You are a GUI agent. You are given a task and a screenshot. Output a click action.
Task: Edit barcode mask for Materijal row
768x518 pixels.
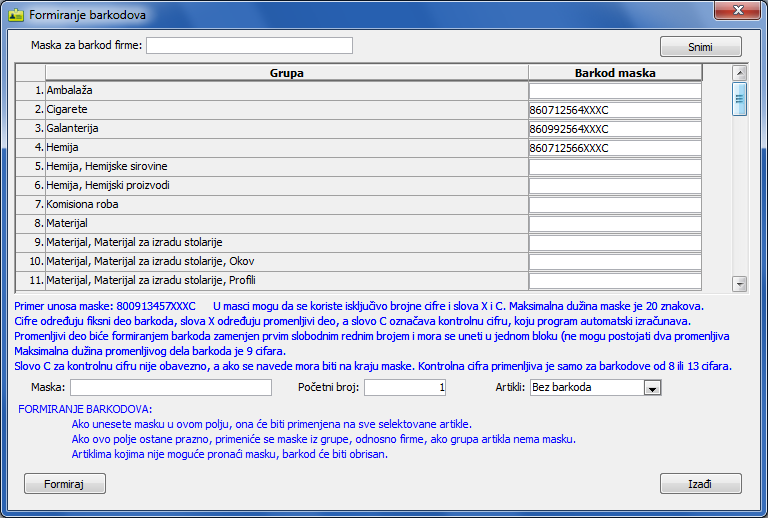coord(615,224)
